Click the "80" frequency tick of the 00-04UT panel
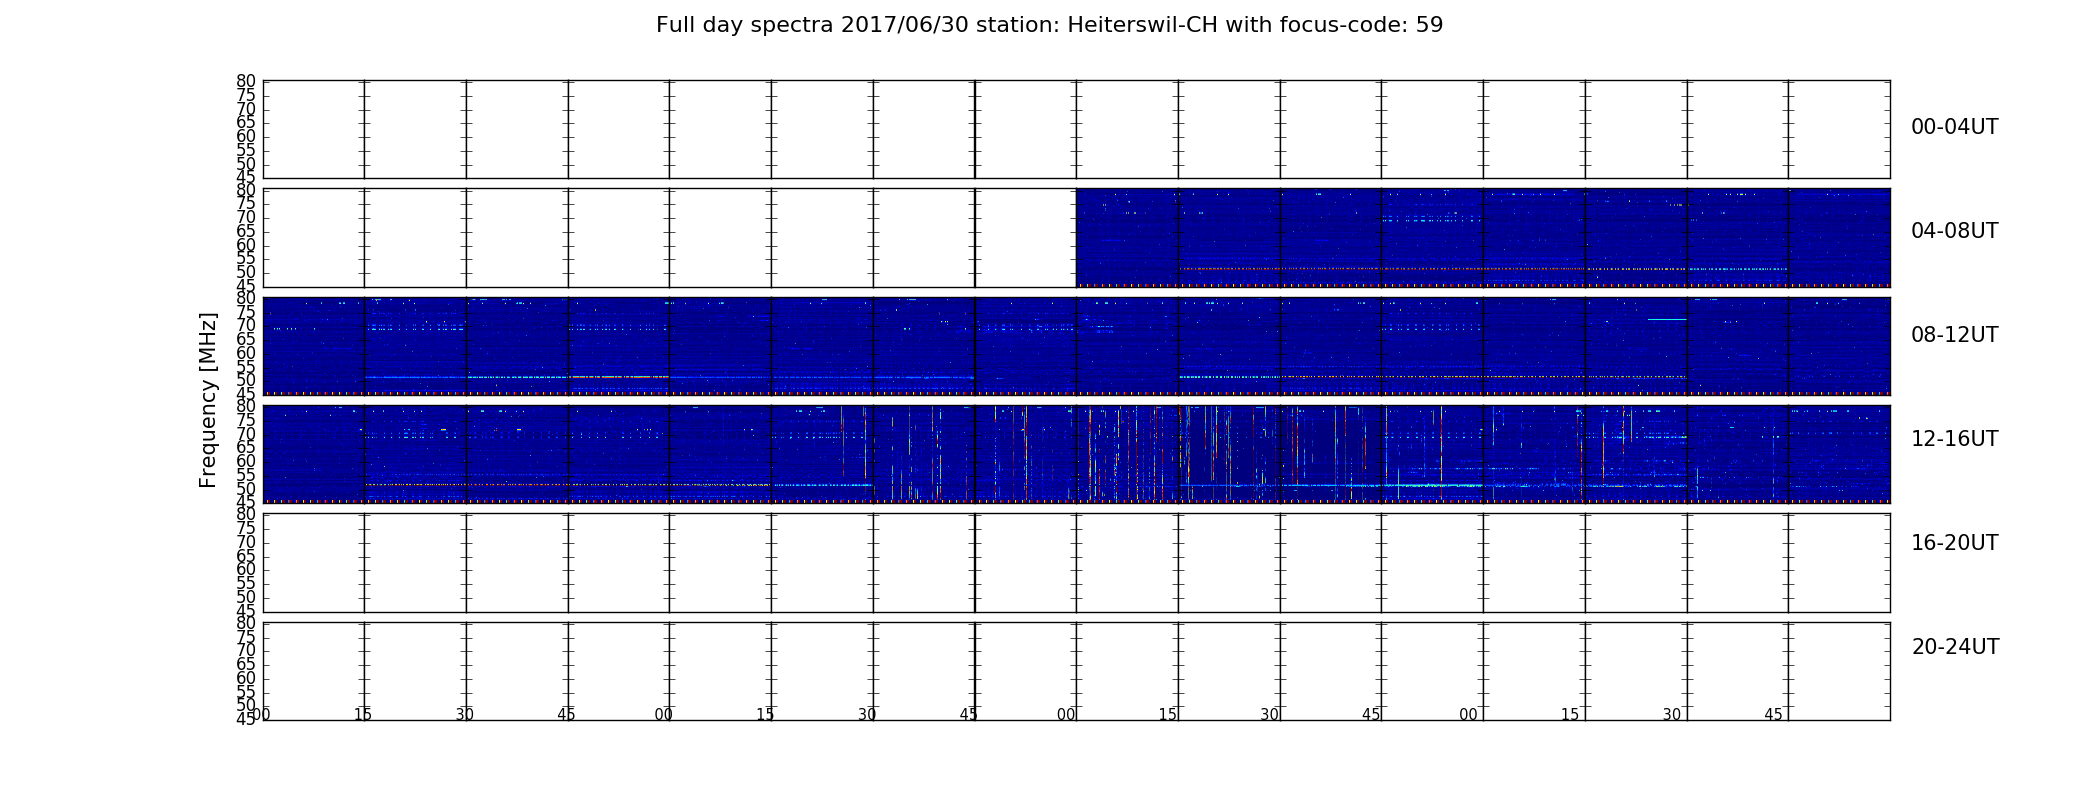Viewport: 2100px width, 800px height. point(246,81)
